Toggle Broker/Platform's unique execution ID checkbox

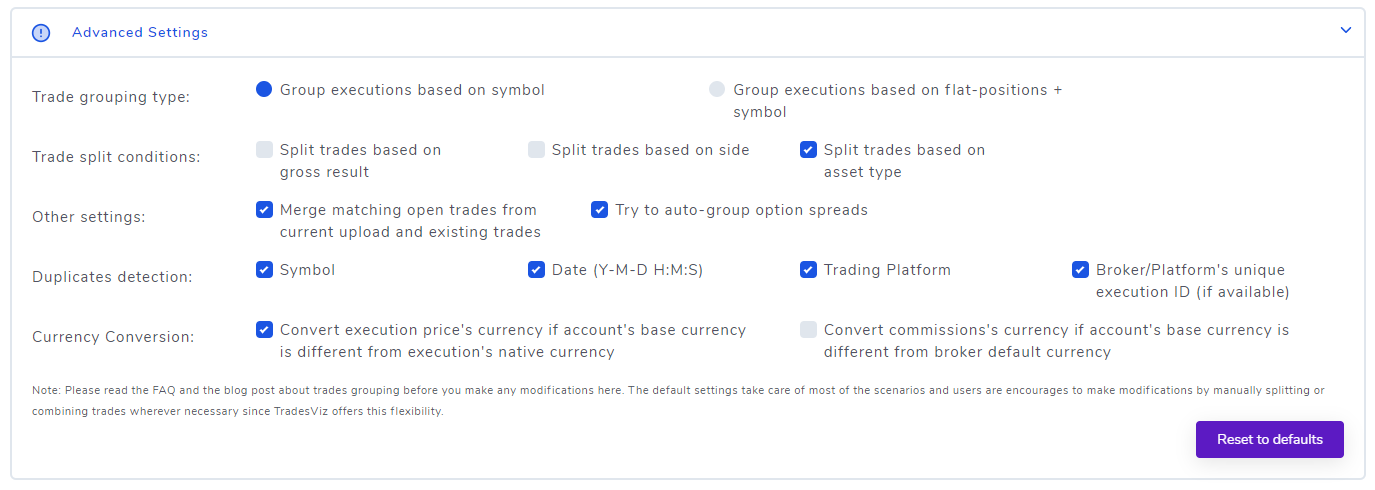click(1080, 270)
